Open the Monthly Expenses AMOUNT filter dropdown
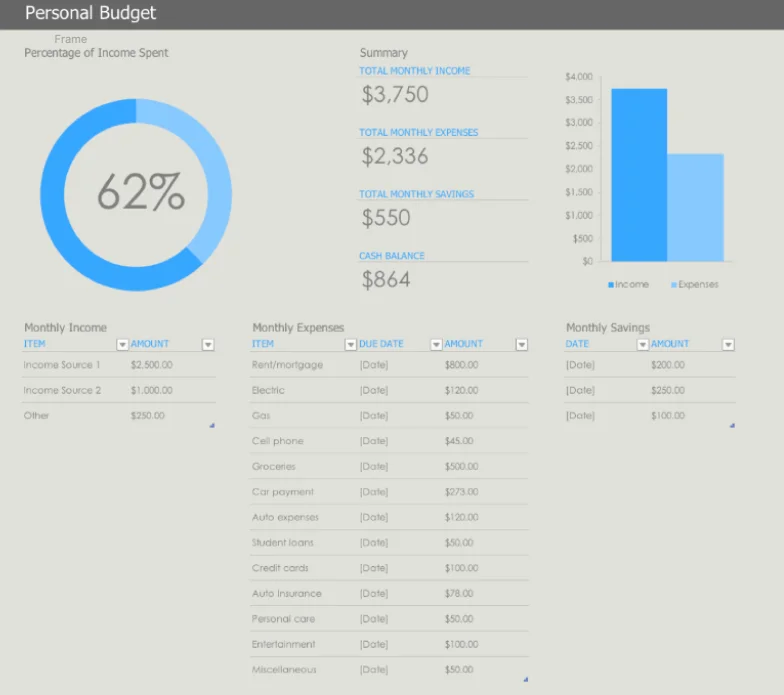784x695 pixels. 522,344
